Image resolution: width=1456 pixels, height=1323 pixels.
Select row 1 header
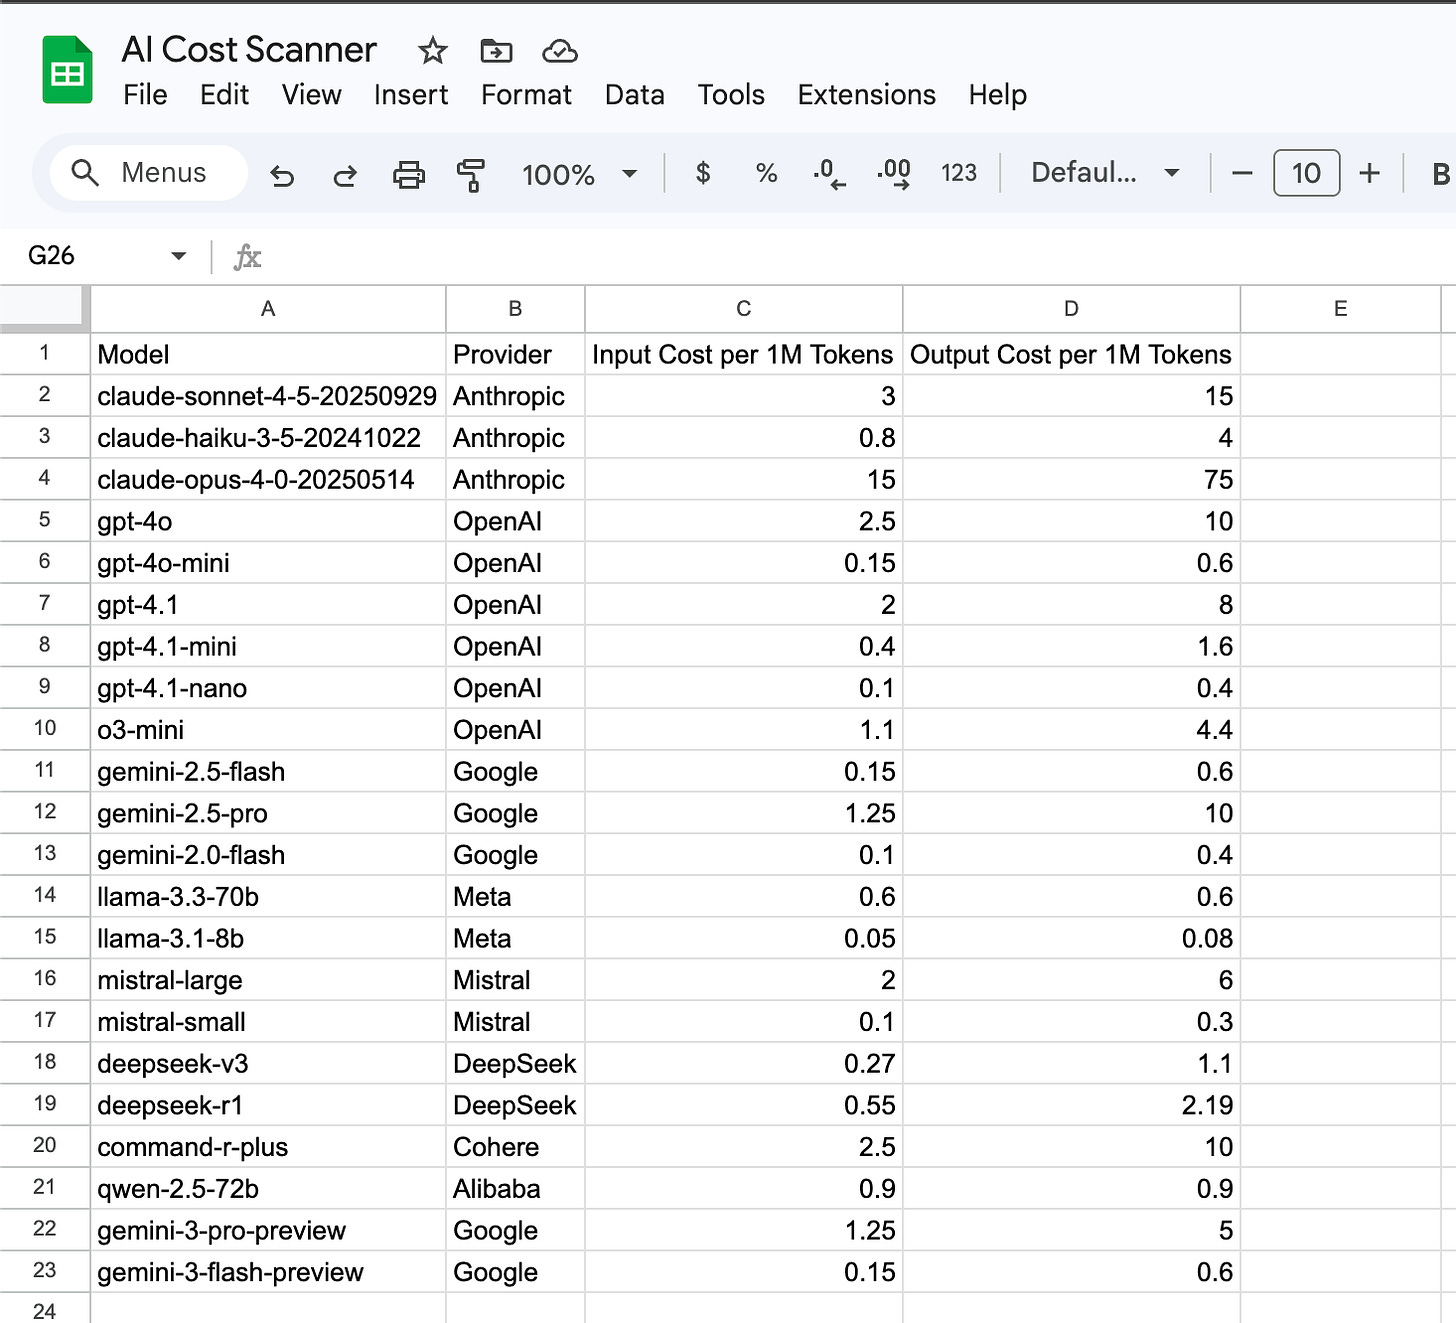45,353
